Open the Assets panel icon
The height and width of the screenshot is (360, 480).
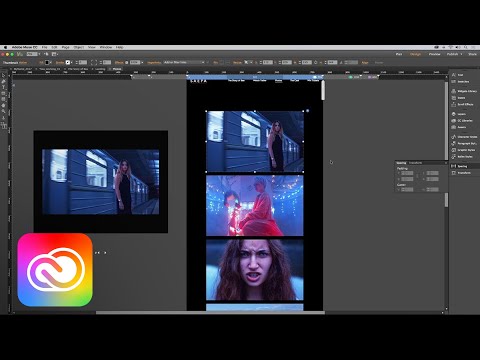click(454, 127)
